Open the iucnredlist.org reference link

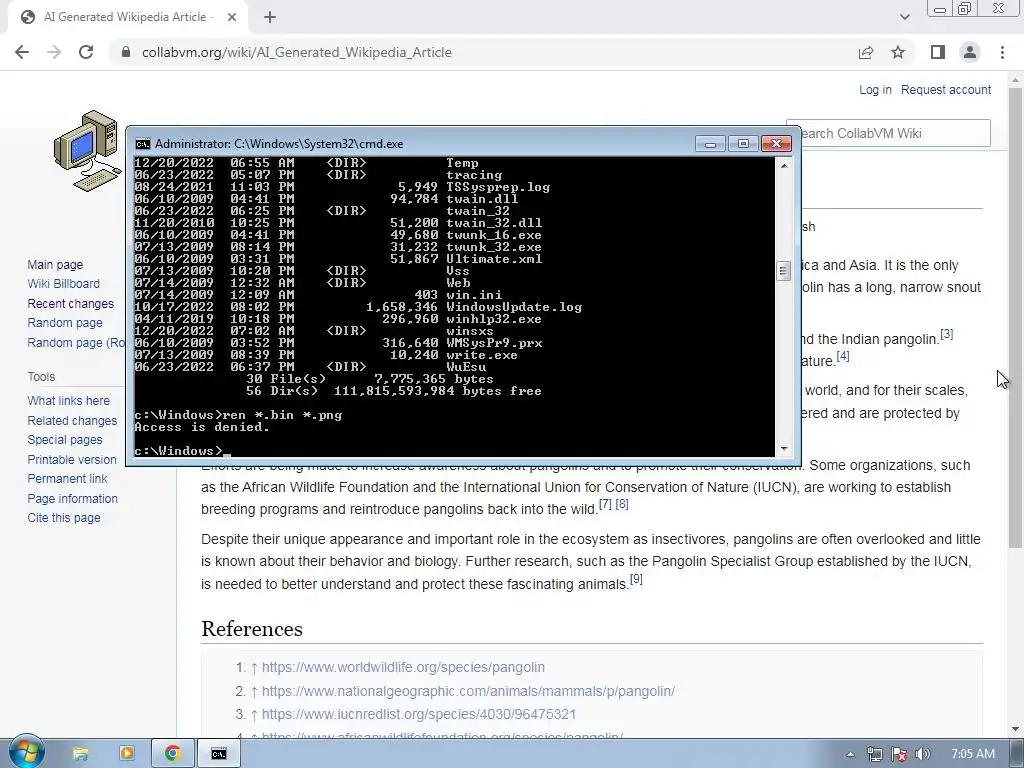click(x=419, y=714)
